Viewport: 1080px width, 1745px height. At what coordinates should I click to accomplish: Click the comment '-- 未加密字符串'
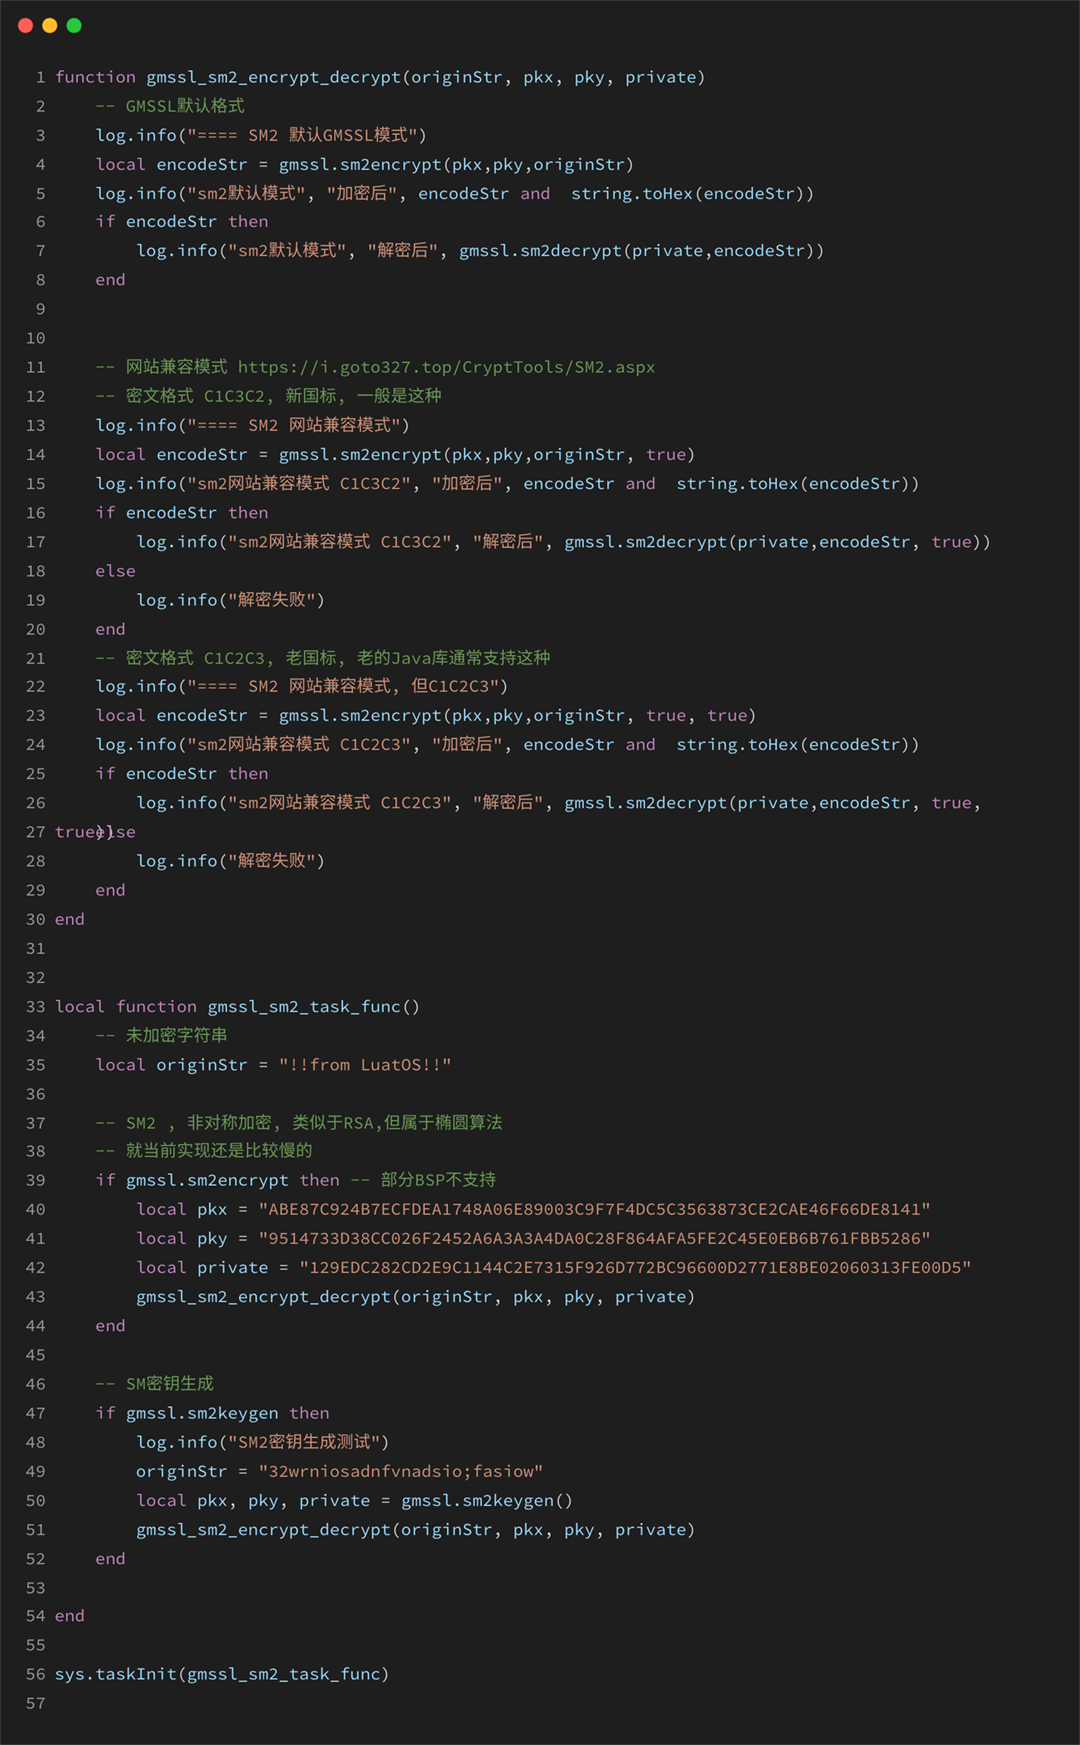click(x=162, y=1036)
